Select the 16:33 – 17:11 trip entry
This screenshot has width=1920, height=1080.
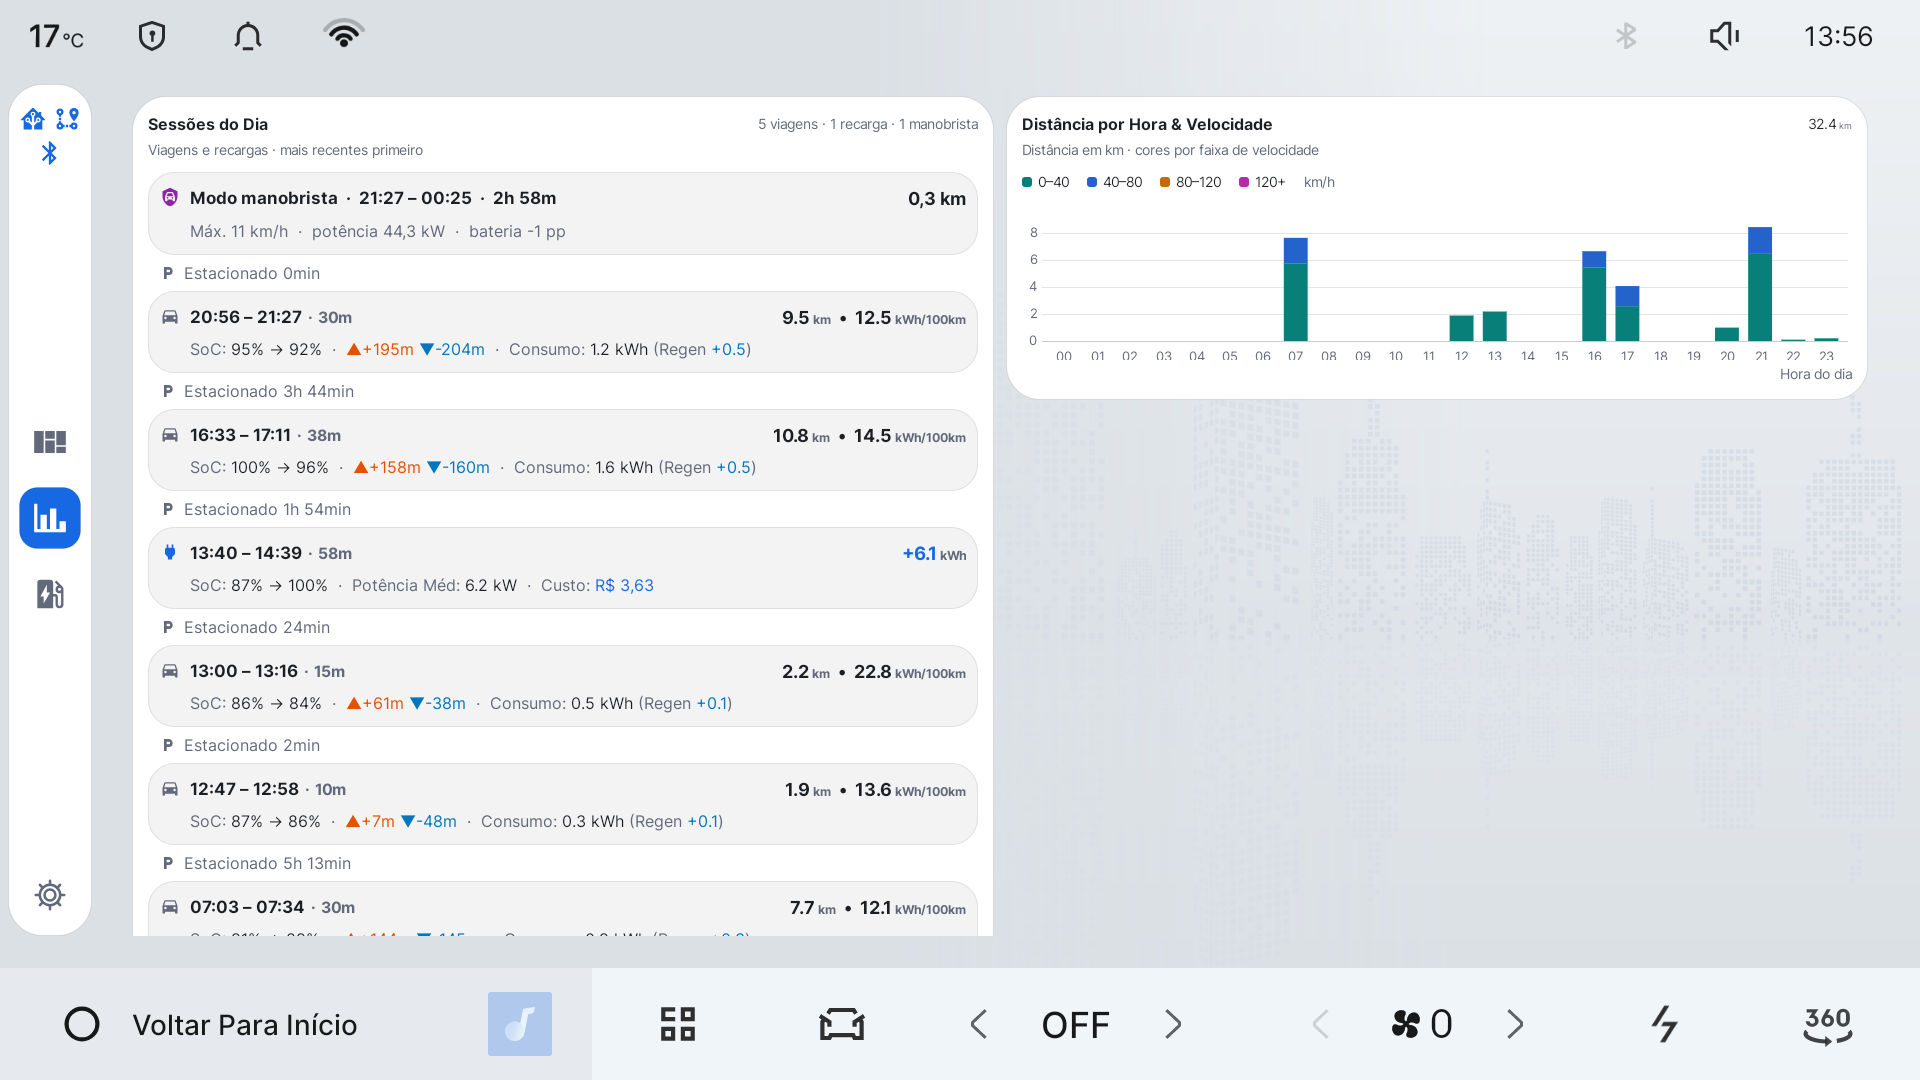click(563, 450)
